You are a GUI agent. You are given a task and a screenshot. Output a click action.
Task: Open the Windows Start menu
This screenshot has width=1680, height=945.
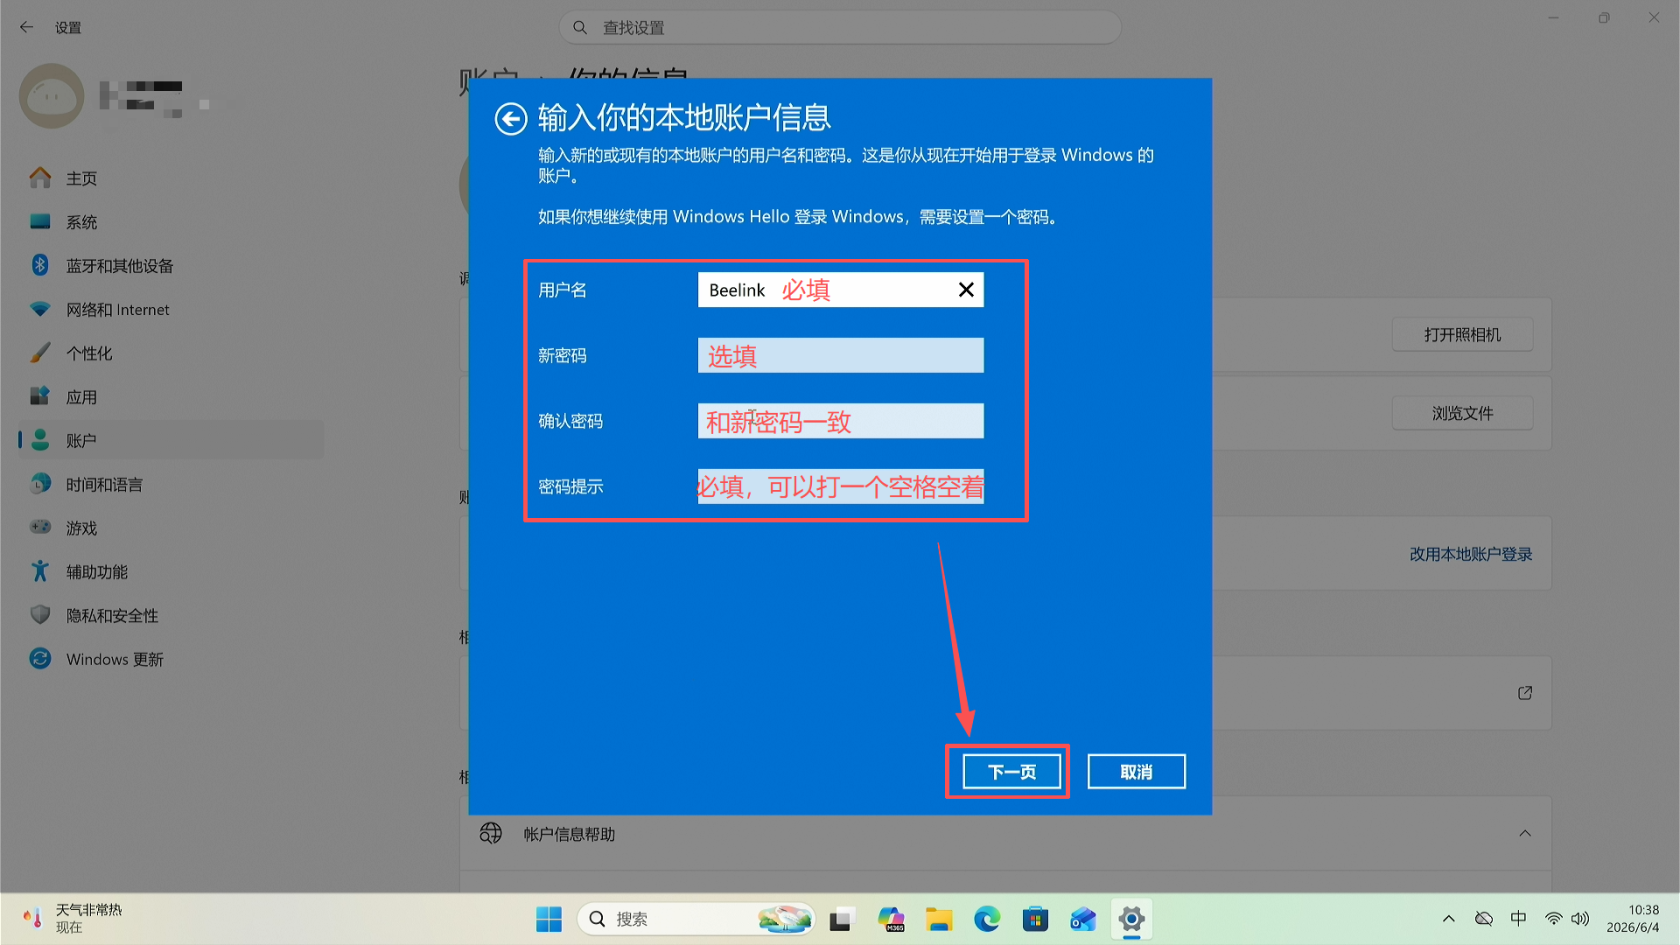pyautogui.click(x=549, y=919)
